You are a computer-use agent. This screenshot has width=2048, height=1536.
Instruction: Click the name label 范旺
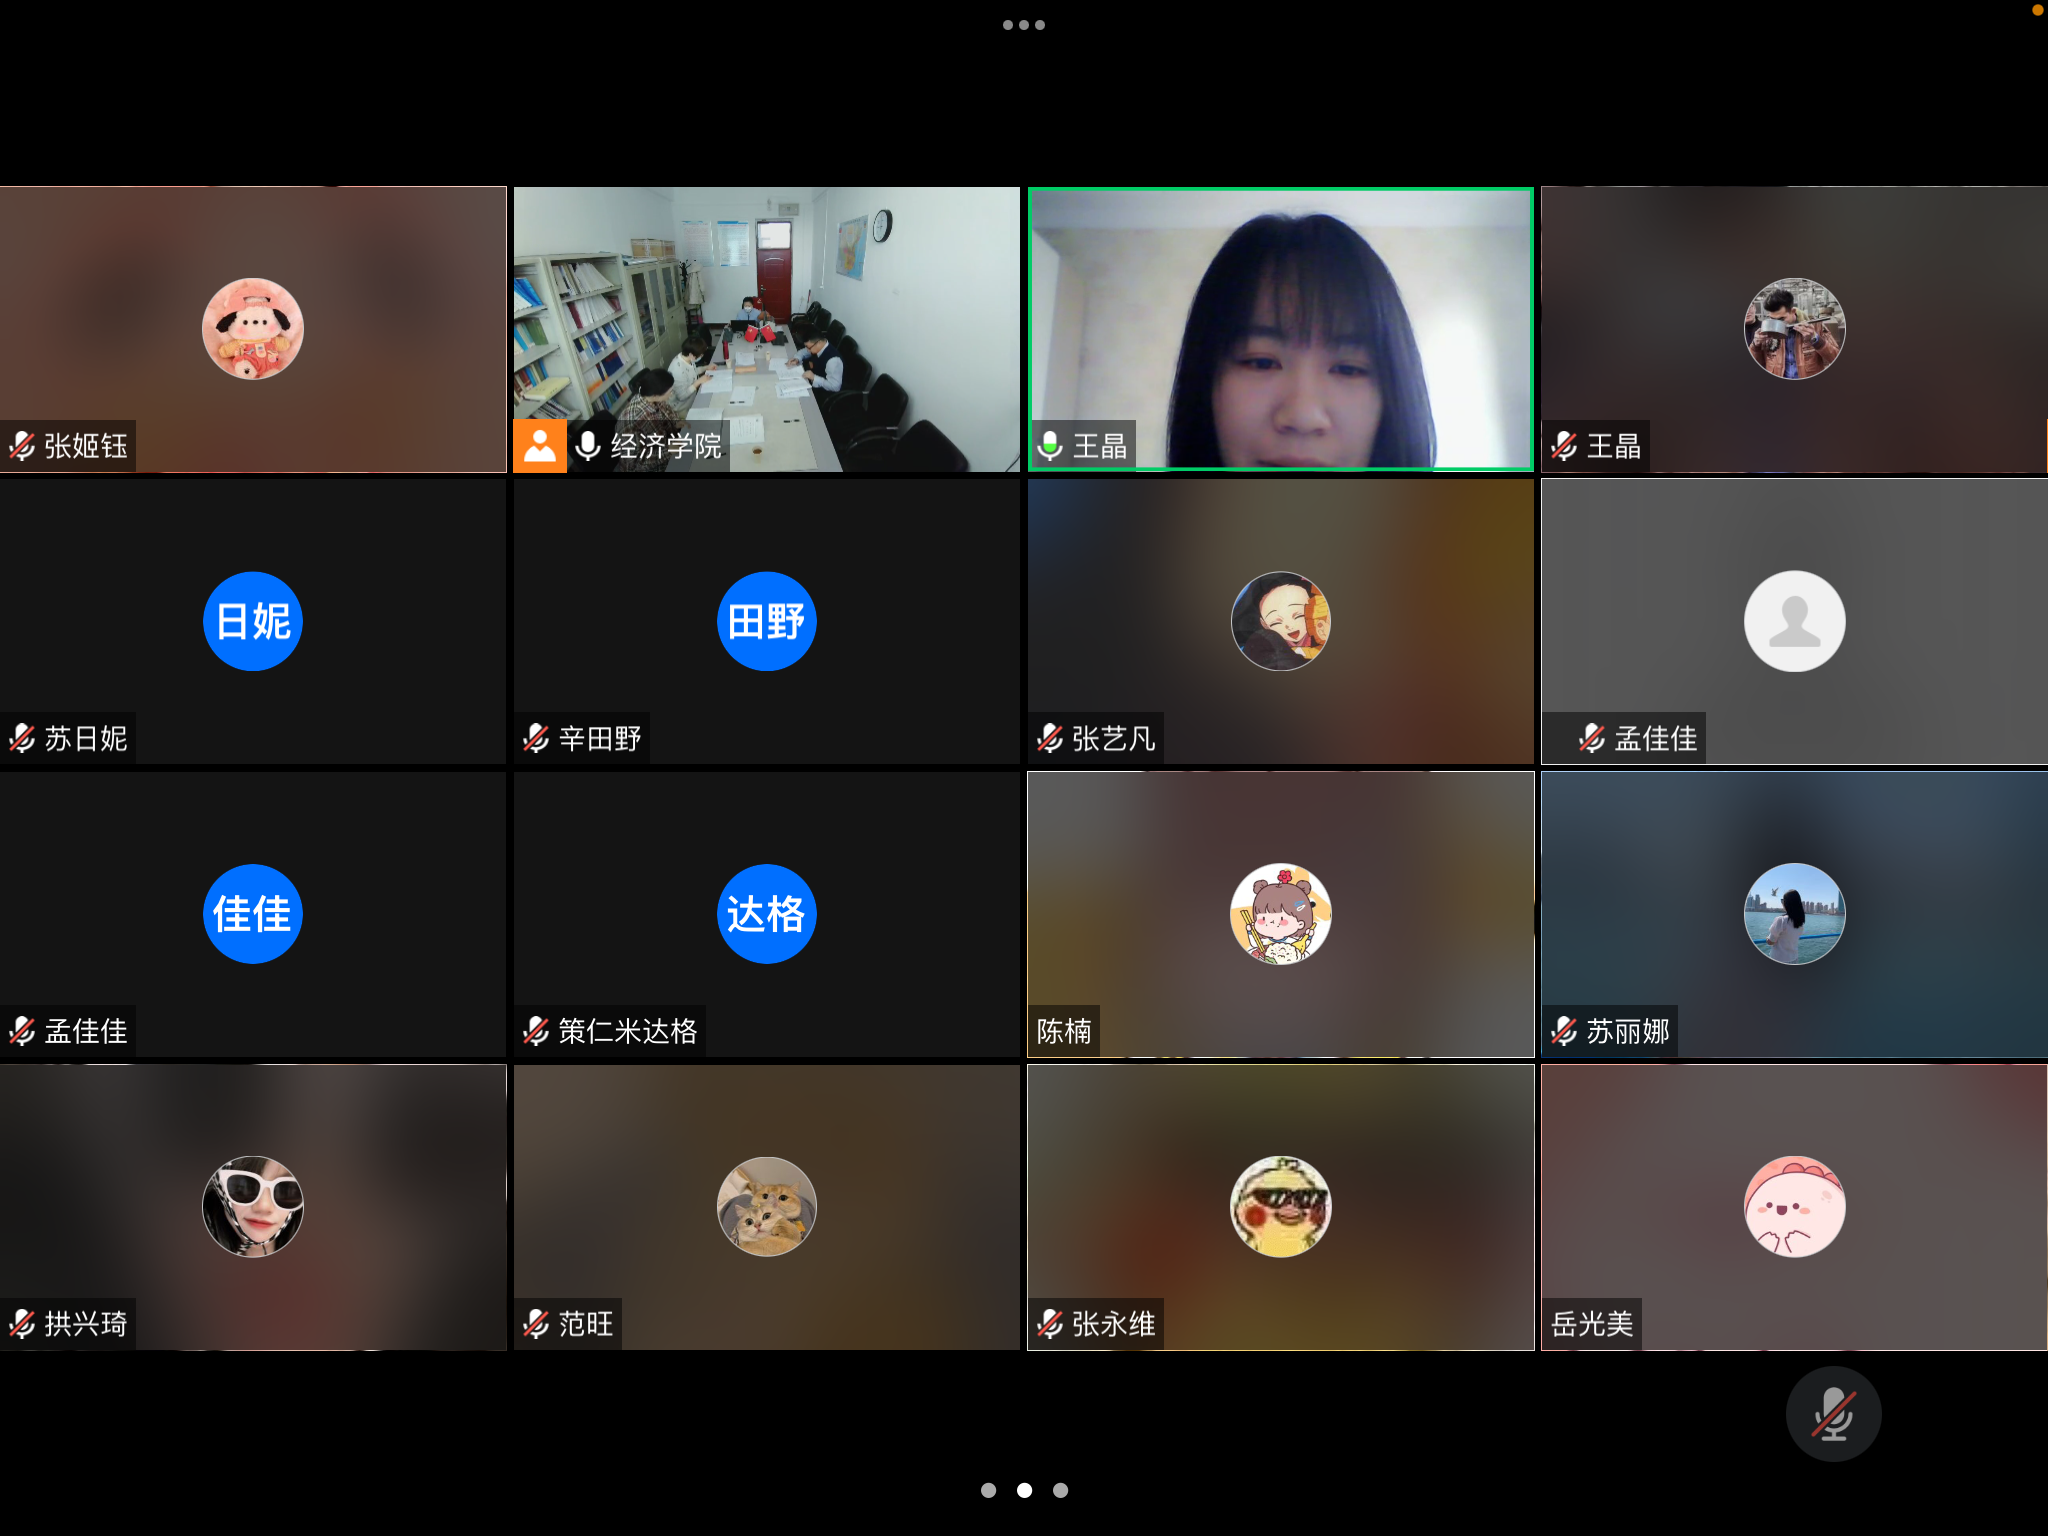click(586, 1324)
